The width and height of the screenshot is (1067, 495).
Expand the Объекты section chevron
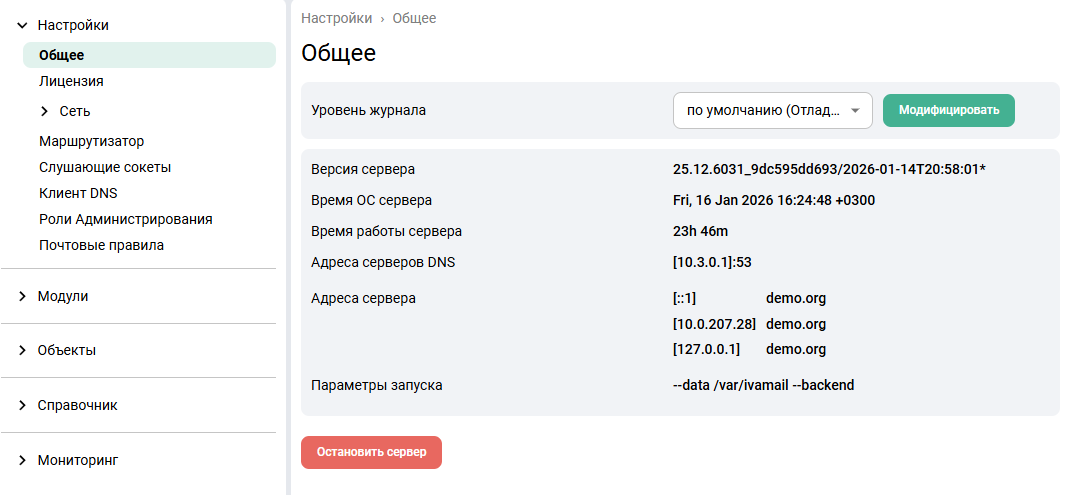(x=22, y=351)
